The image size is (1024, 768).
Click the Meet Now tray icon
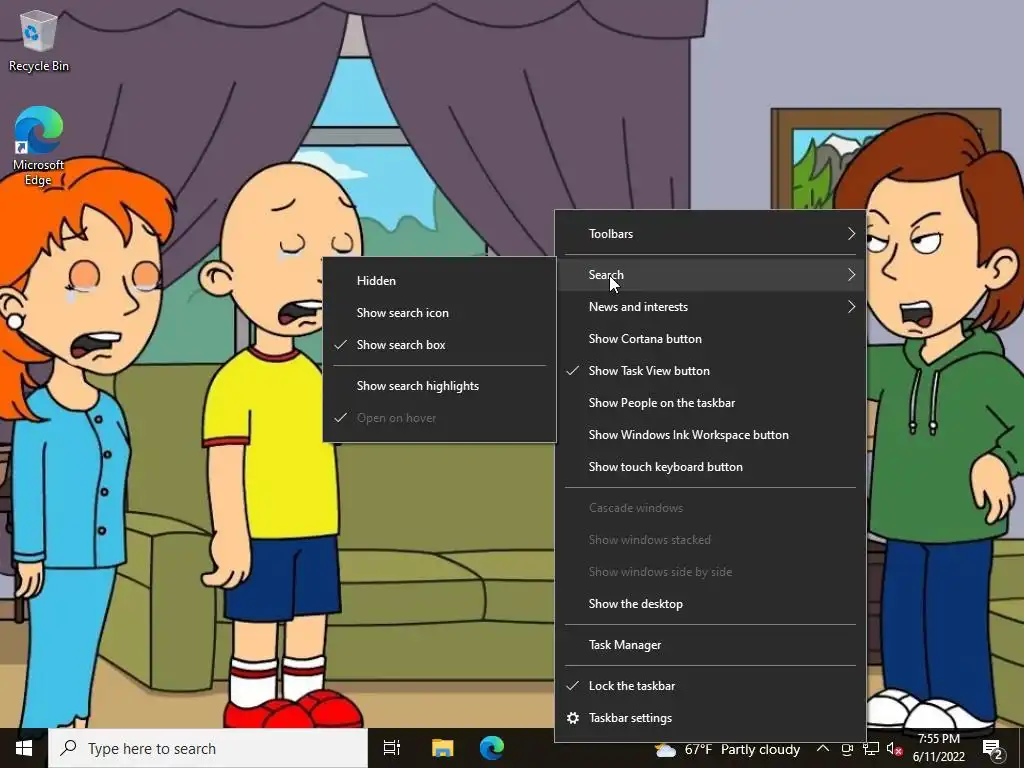[x=847, y=749]
